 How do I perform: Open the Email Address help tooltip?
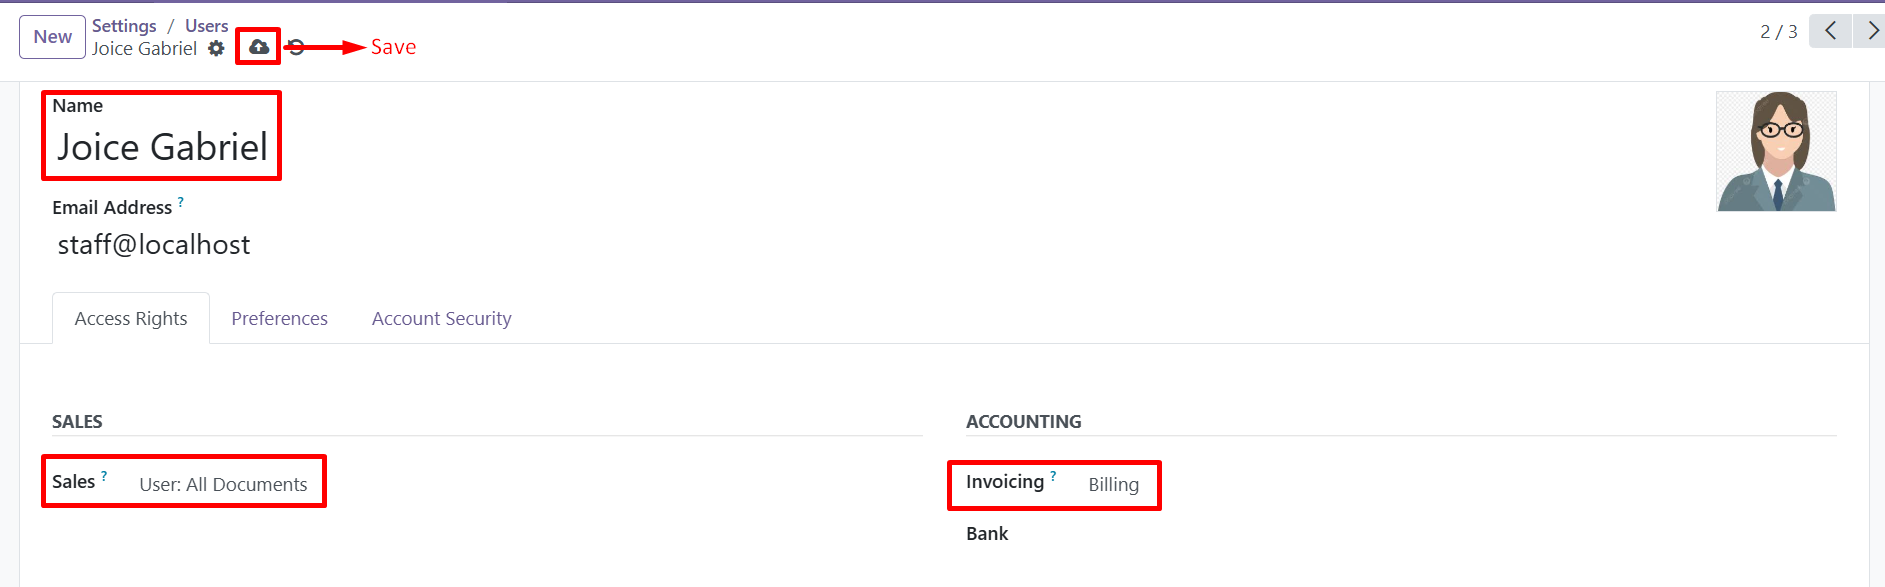[181, 201]
